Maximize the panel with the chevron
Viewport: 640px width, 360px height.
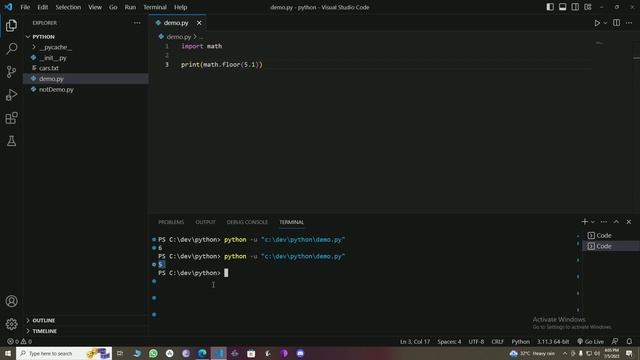click(616, 222)
